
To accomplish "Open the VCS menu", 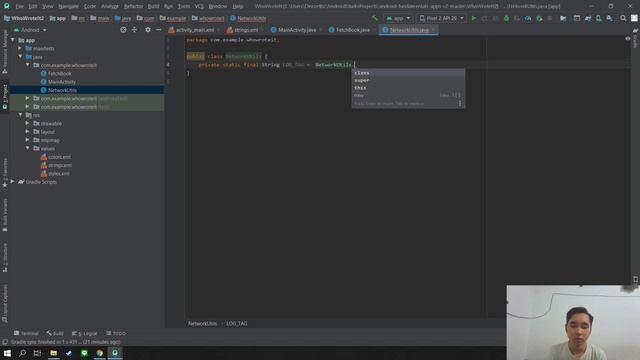I will point(199,7).
